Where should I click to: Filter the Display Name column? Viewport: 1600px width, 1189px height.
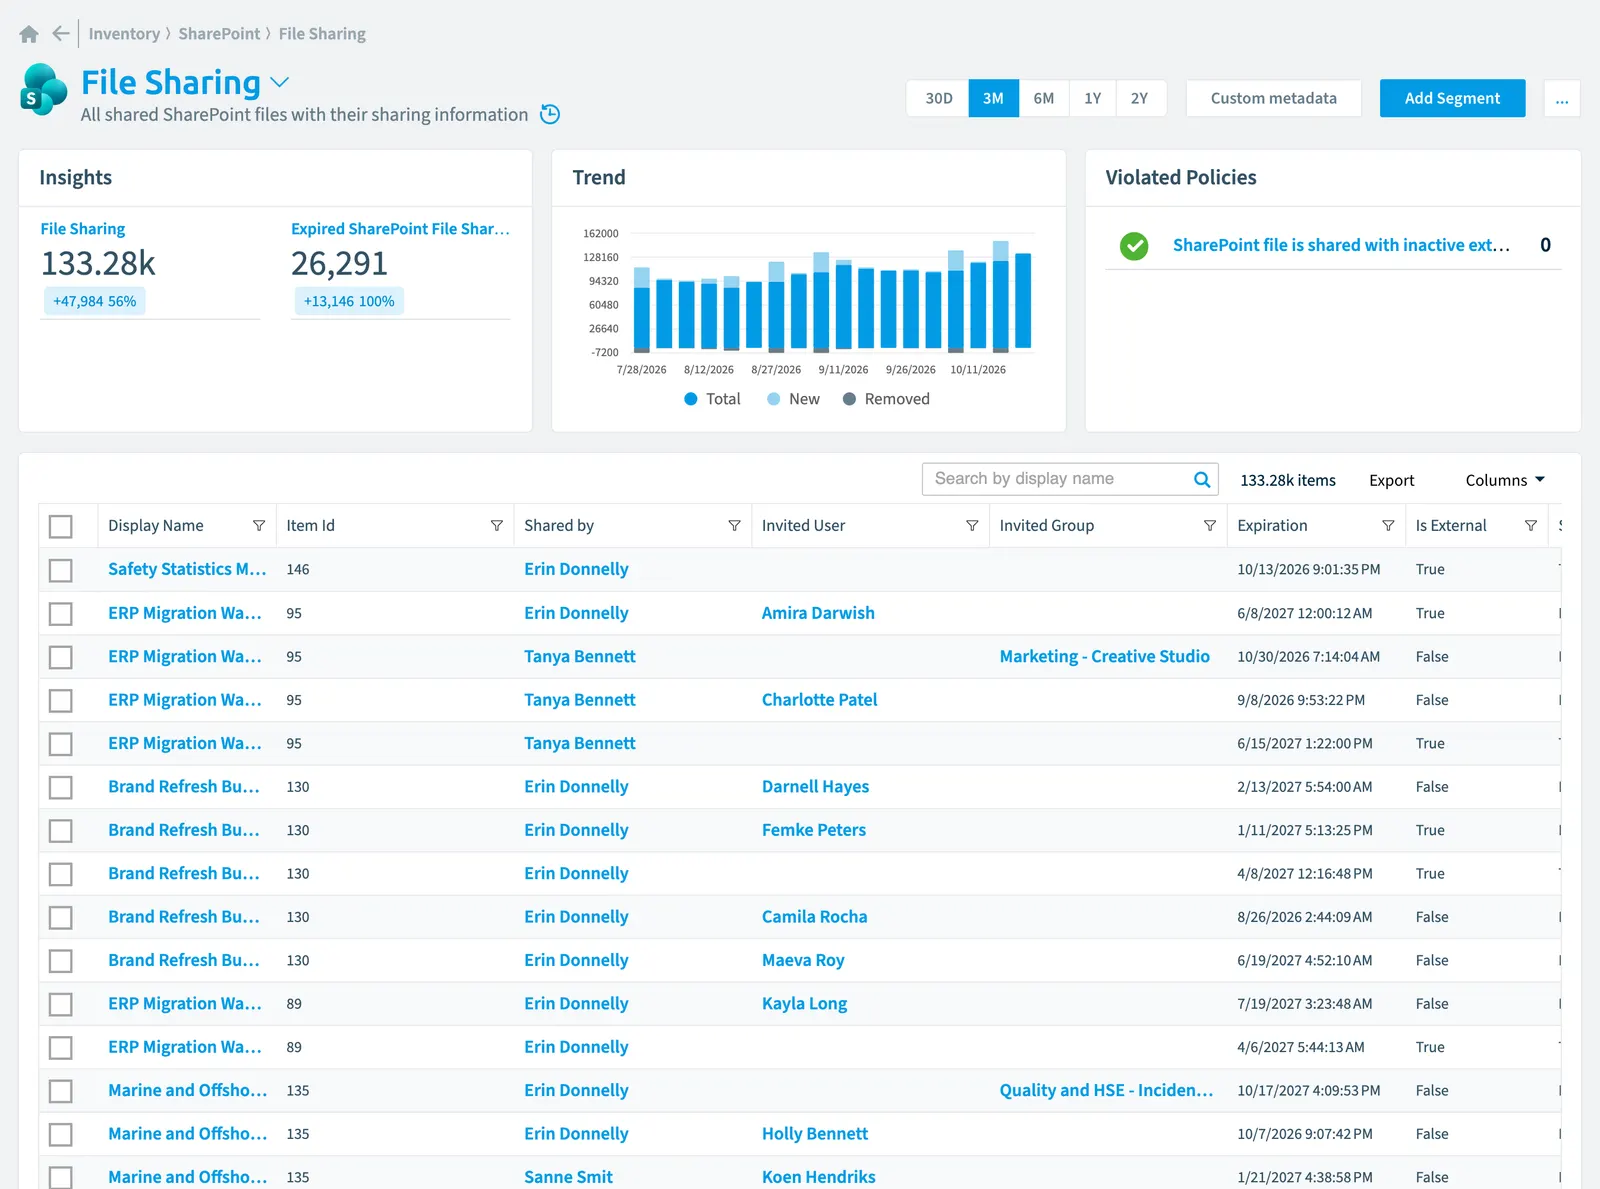[259, 526]
